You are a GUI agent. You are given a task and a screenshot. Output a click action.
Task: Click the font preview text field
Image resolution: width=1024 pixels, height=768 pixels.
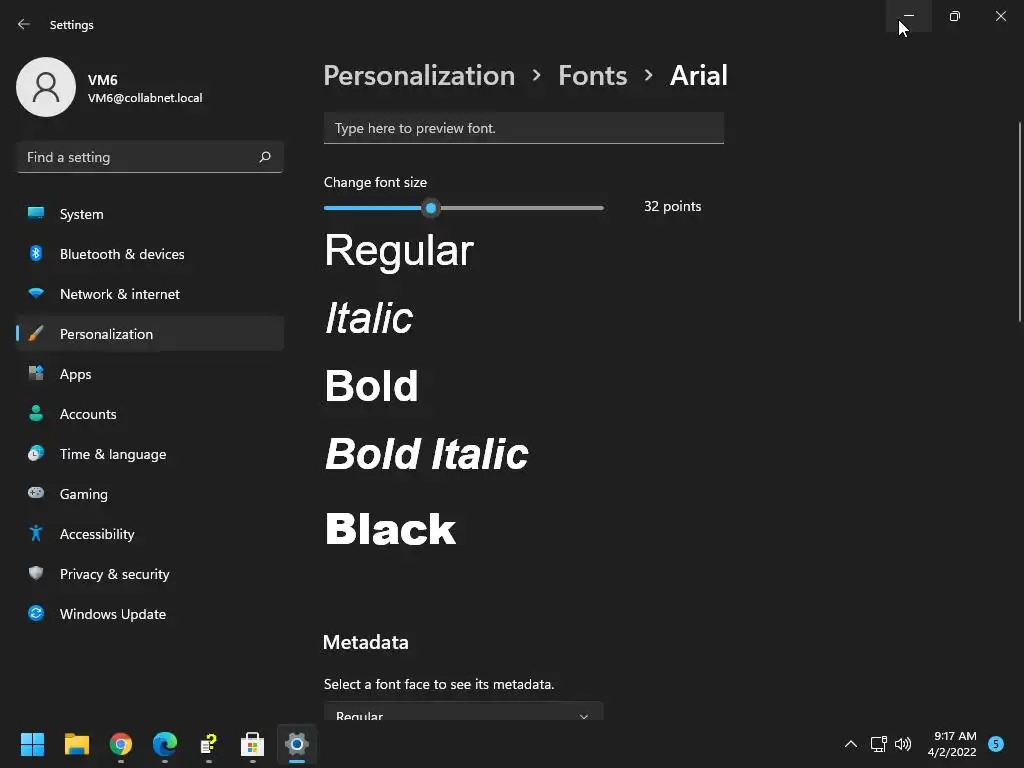523,128
